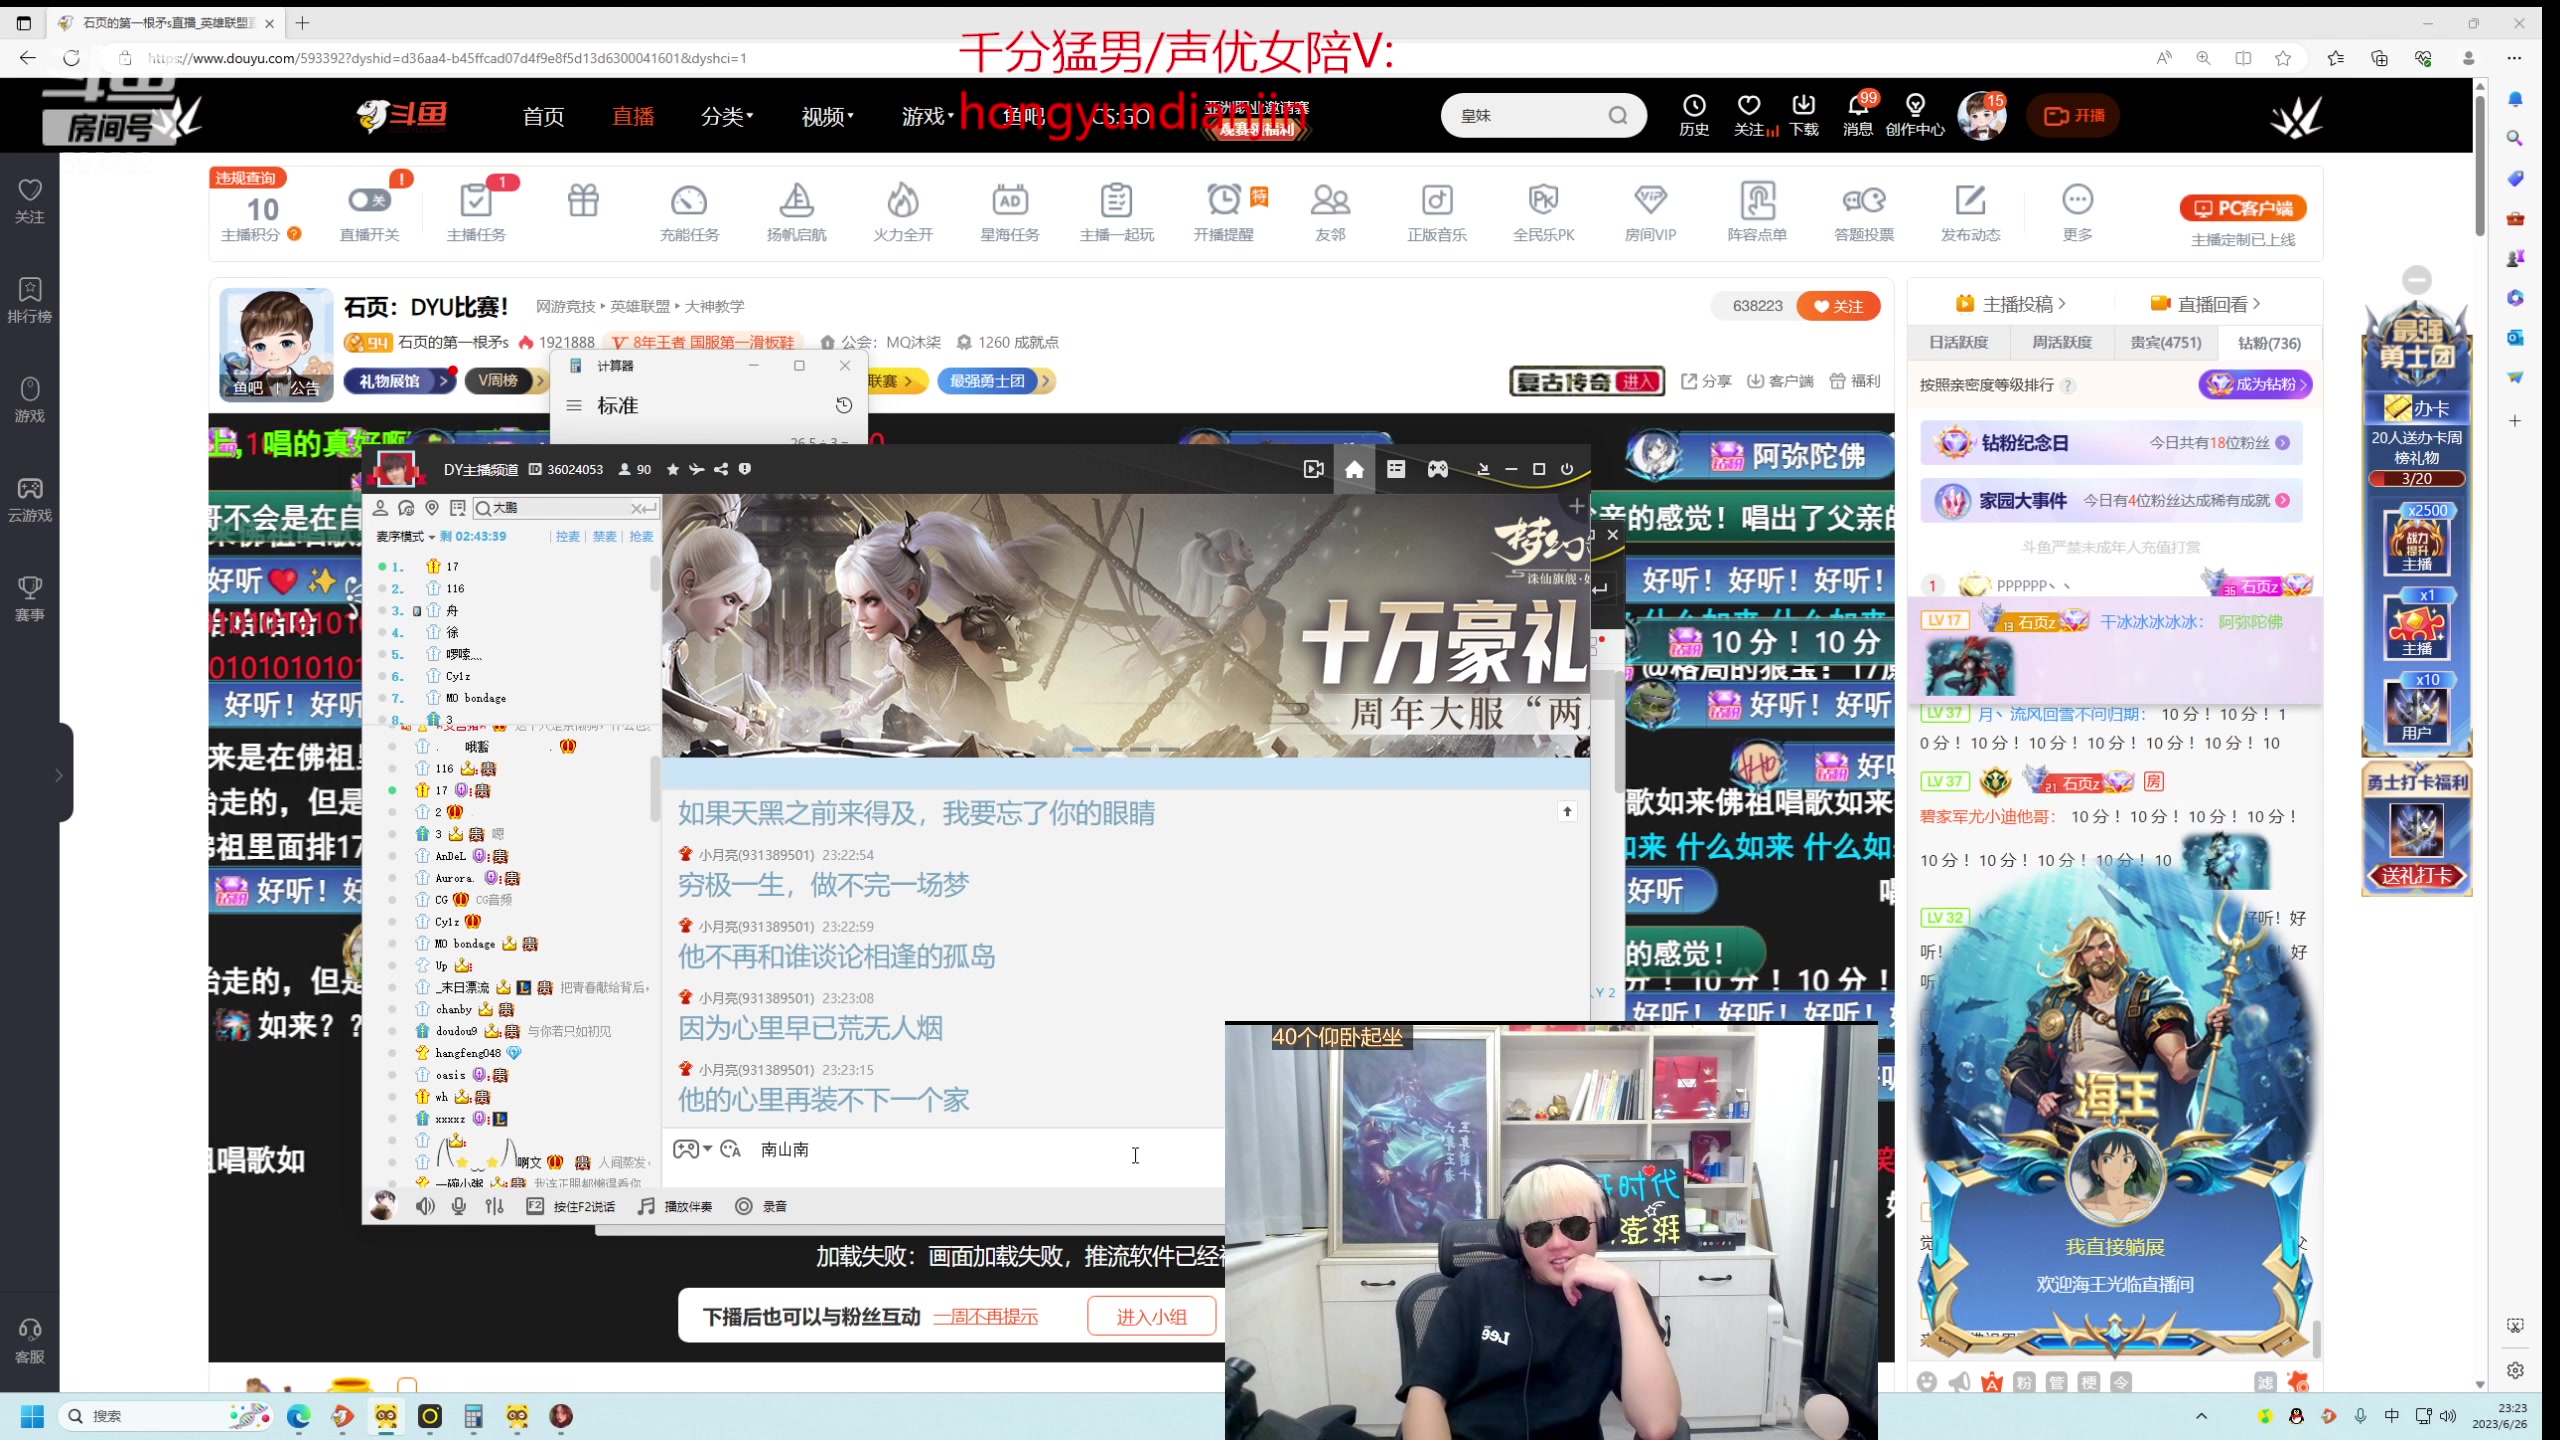Open the 答题投票 icon
Image resolution: width=2560 pixels, height=1440 pixels.
pos(1864,201)
